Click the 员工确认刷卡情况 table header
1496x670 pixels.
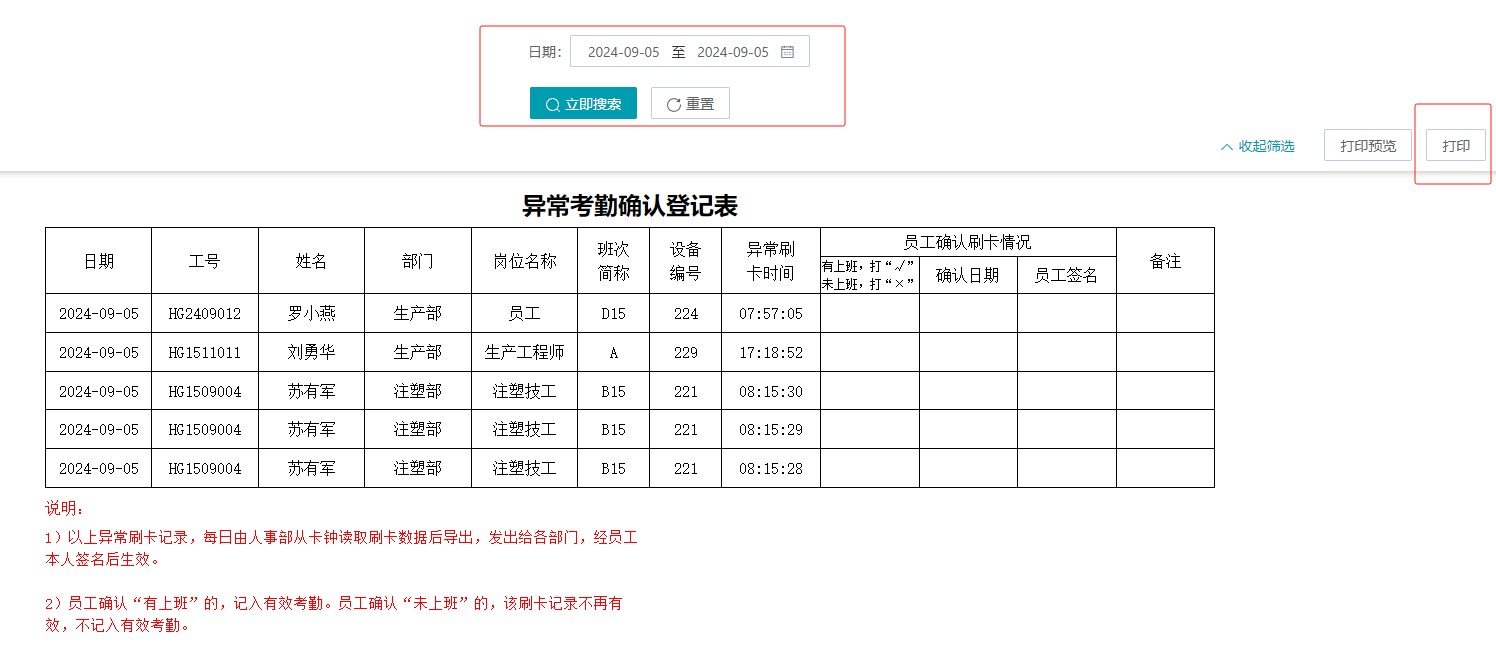[x=969, y=241]
